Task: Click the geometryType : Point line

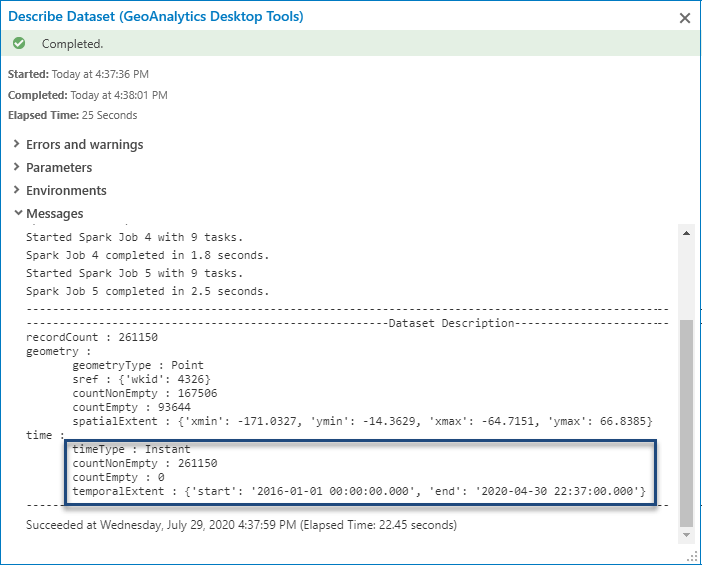Action: click(138, 365)
